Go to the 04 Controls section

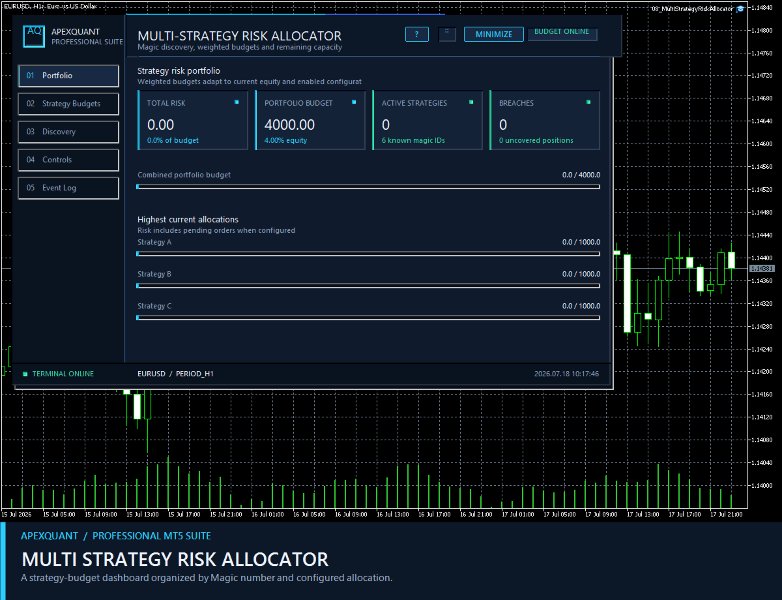click(69, 160)
